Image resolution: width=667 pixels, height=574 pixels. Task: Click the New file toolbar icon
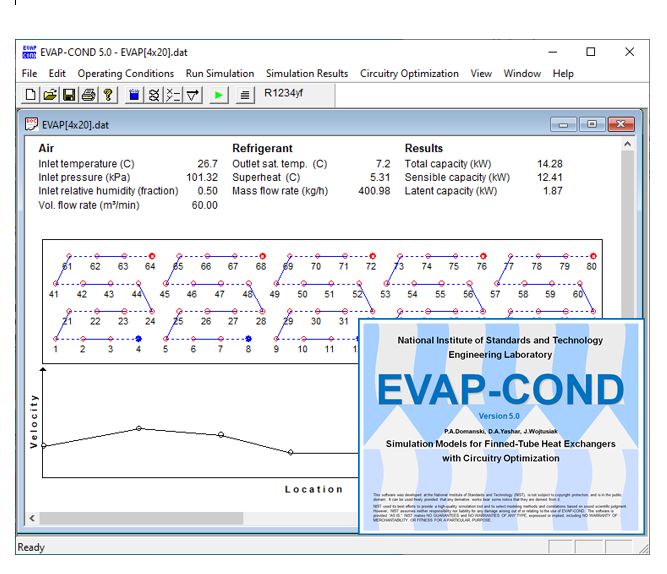pyautogui.click(x=31, y=95)
